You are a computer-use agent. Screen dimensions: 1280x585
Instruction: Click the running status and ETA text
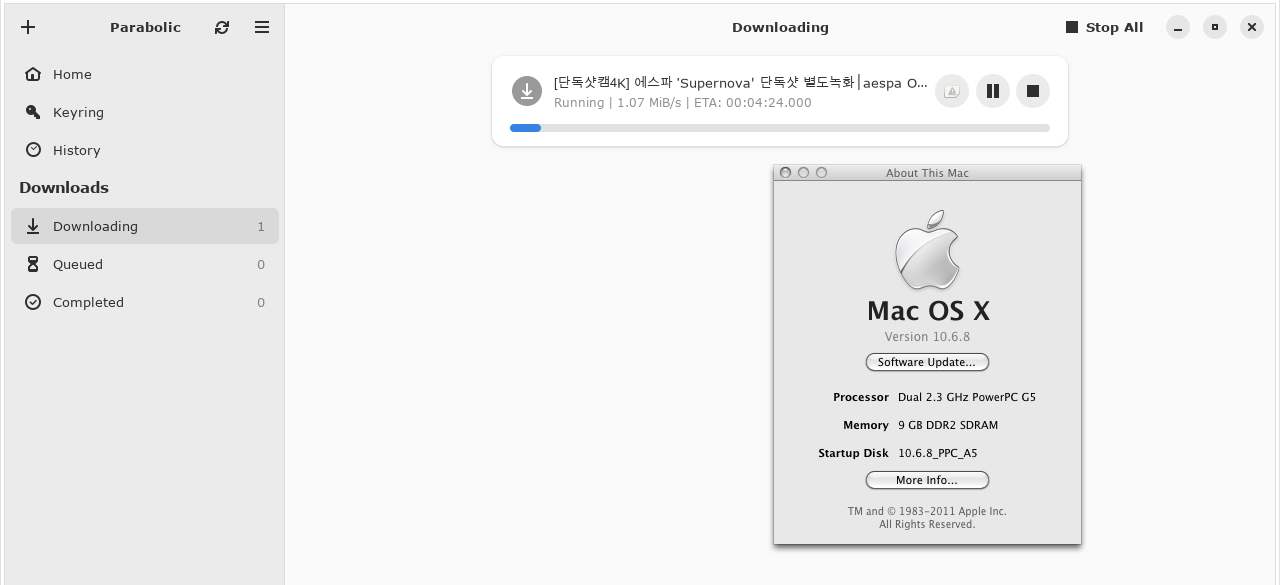(683, 102)
